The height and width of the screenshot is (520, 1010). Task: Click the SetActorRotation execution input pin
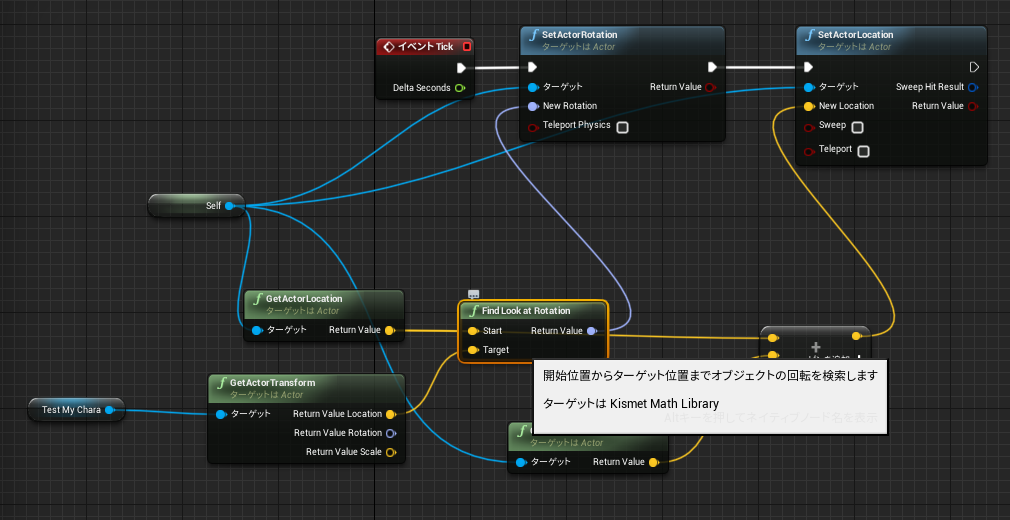[x=532, y=68]
